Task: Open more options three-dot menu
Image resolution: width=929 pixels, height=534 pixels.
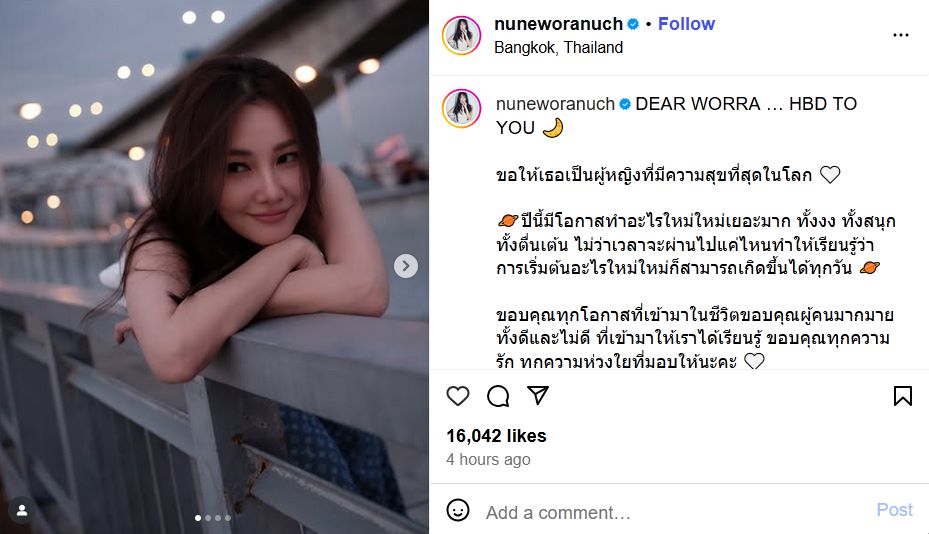Action: (901, 35)
